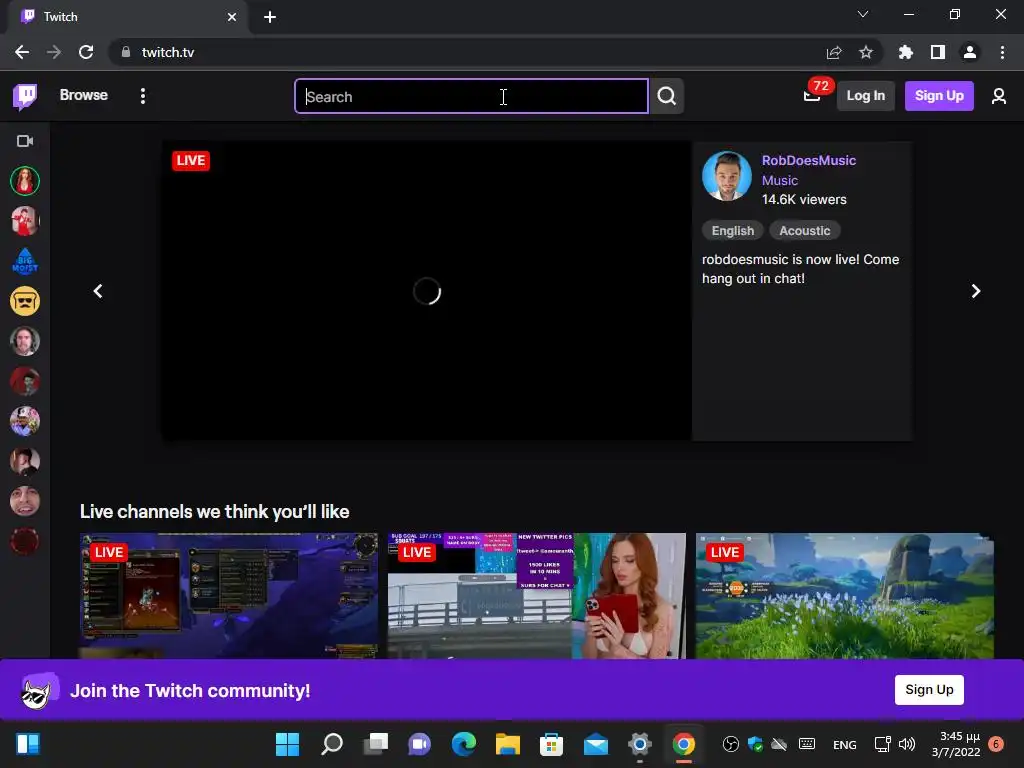Switch to the Chrome taskbar icon
Image resolution: width=1024 pixels, height=768 pixels.
tap(684, 744)
